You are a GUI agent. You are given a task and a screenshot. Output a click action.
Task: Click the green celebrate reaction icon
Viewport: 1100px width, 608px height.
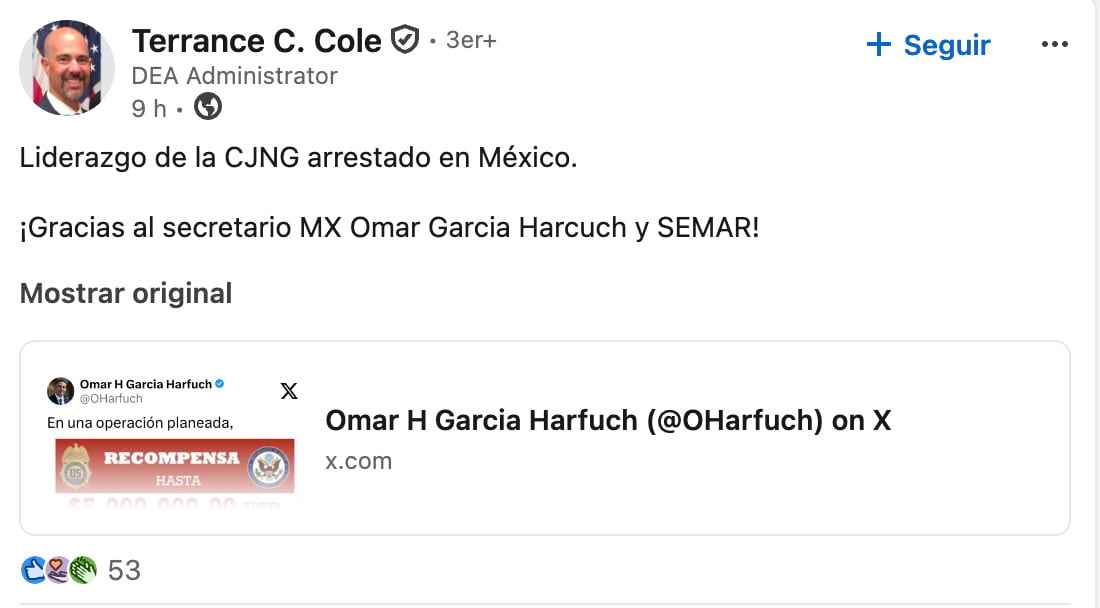pos(83,570)
